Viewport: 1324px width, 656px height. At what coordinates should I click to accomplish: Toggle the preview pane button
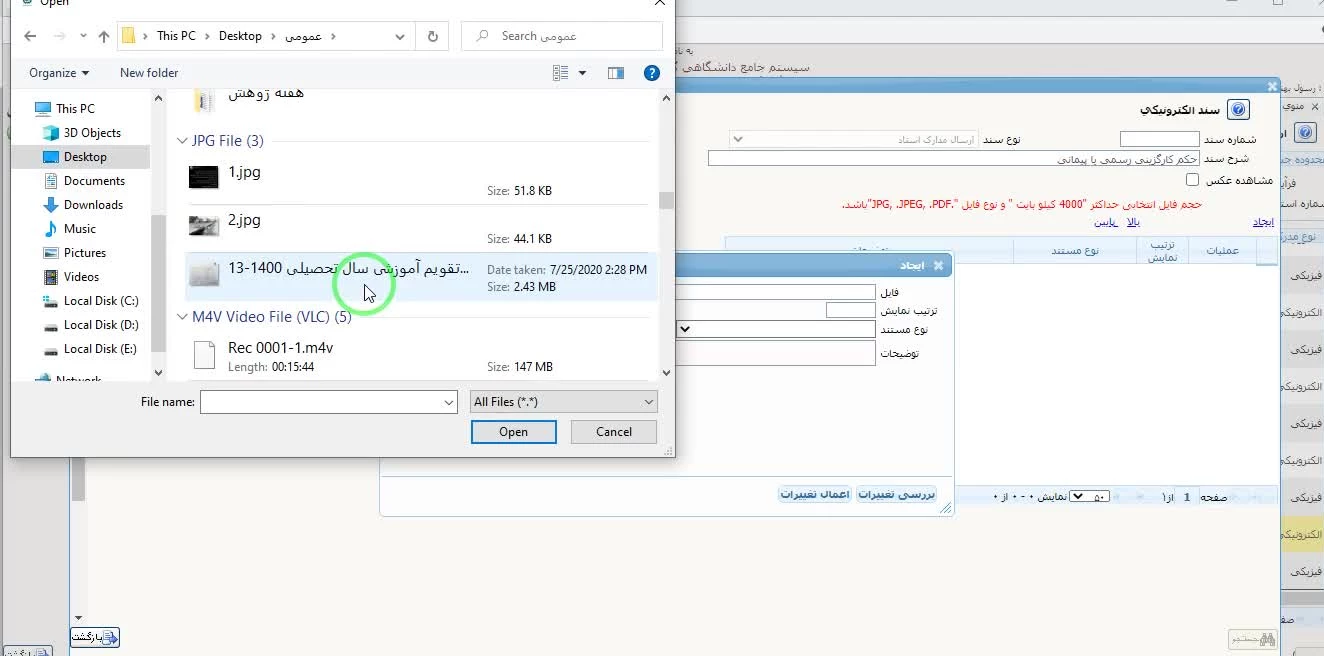[x=616, y=73]
